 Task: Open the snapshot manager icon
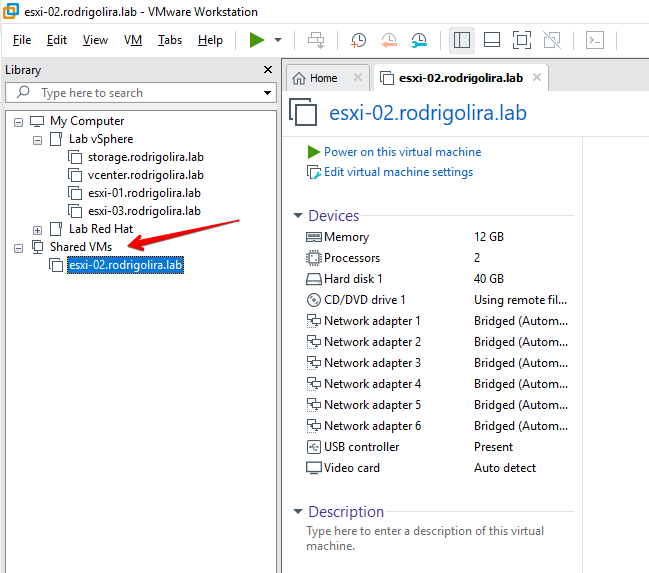click(419, 40)
